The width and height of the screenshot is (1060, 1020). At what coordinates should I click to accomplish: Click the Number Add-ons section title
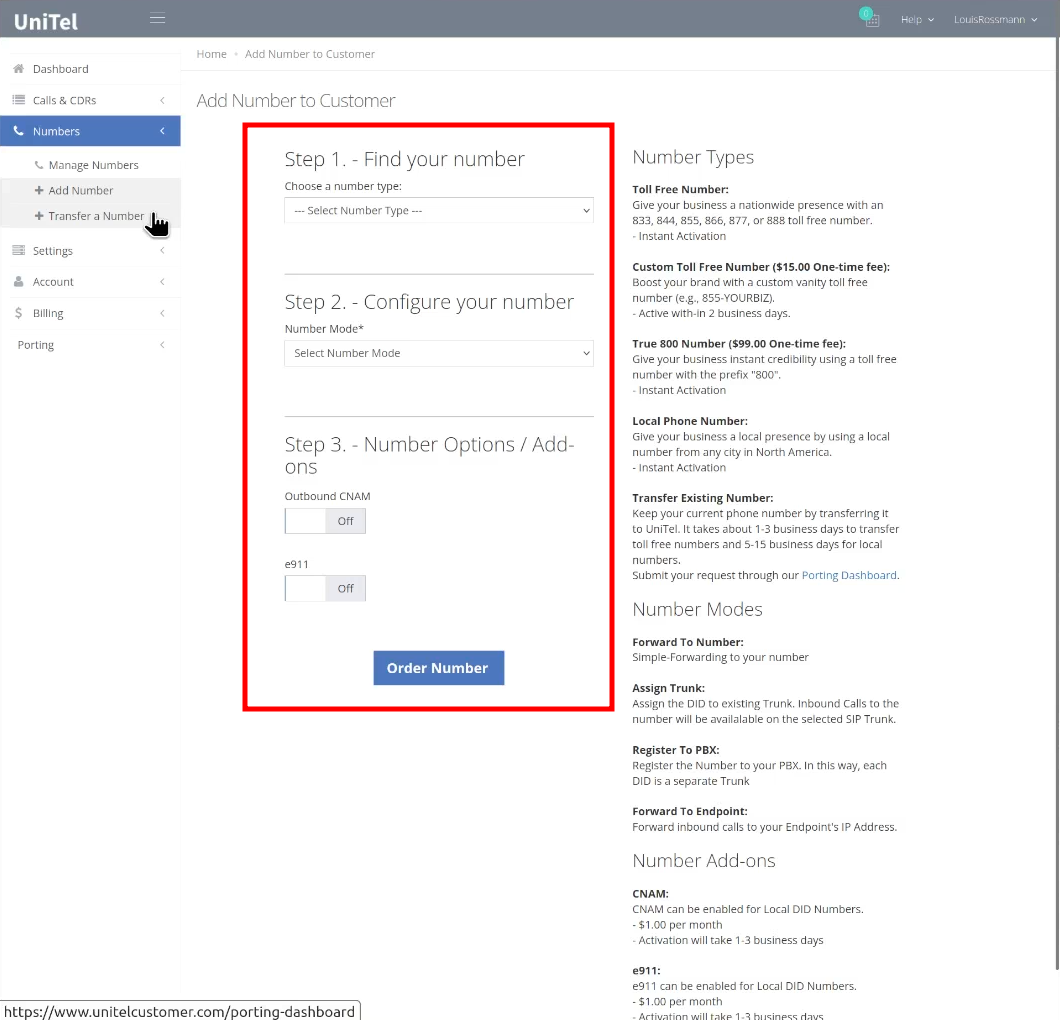click(x=704, y=860)
